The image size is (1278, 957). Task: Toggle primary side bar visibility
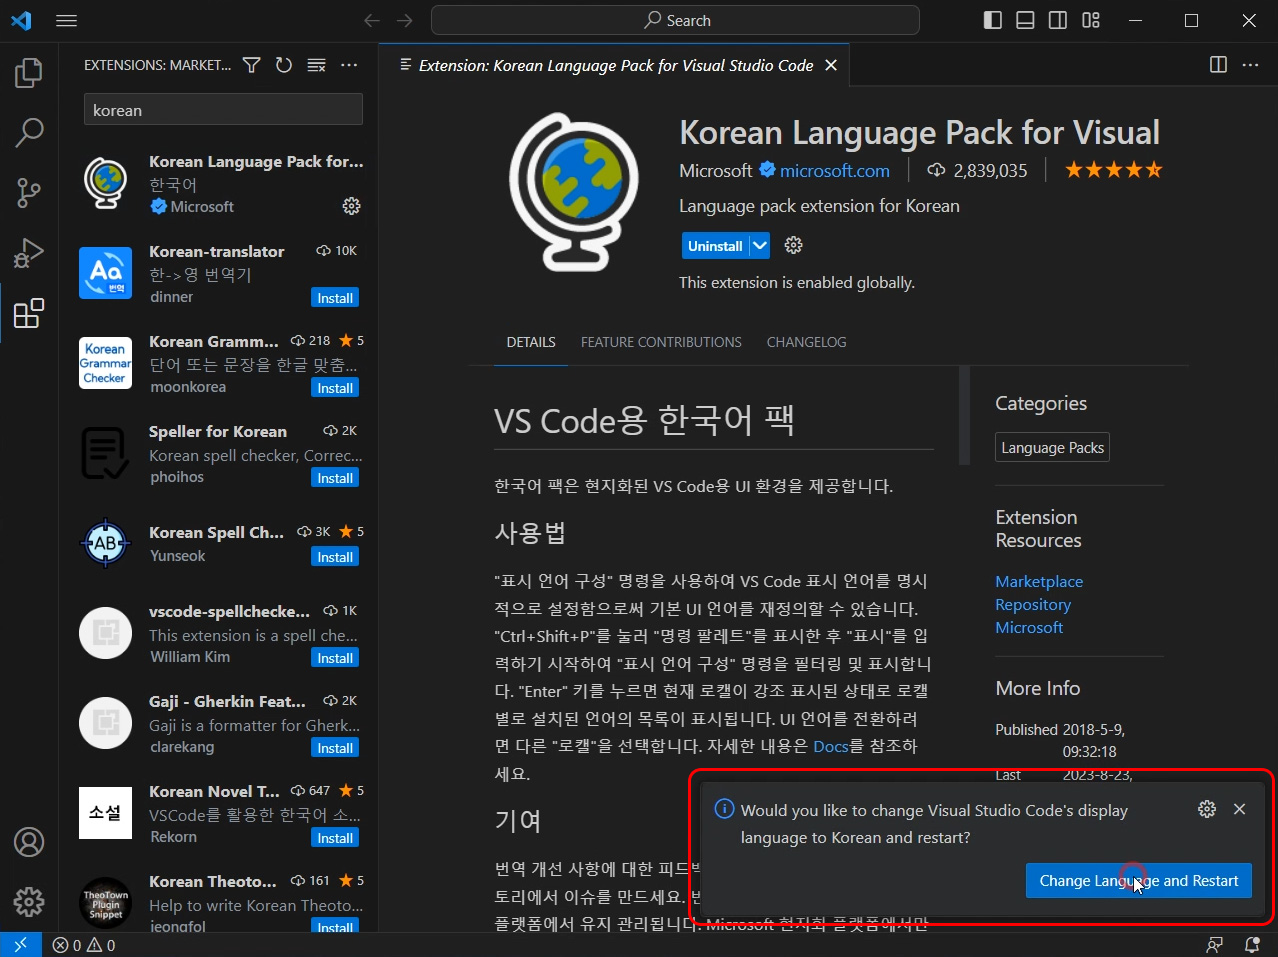click(x=993, y=20)
